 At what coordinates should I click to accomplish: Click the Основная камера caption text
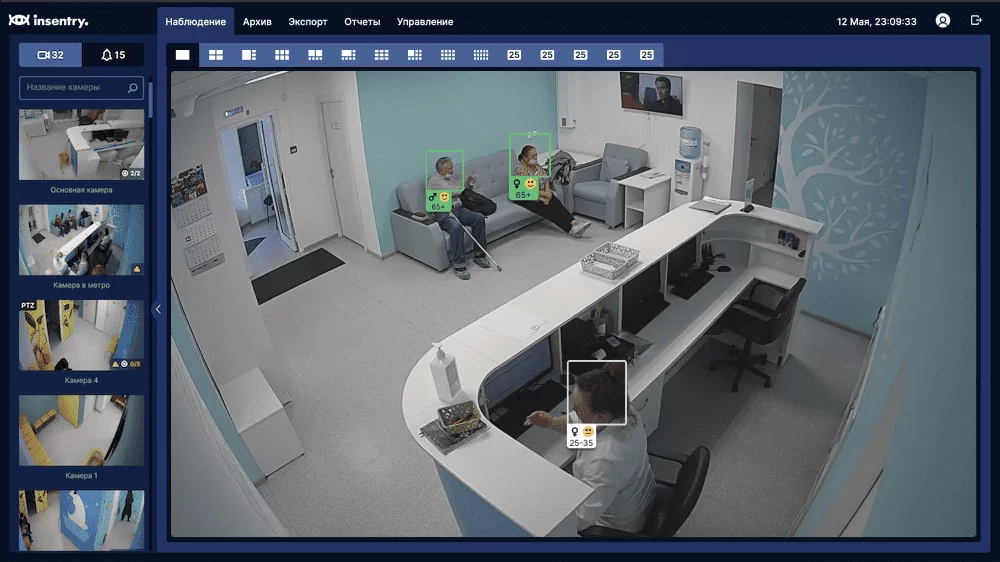[x=82, y=190]
